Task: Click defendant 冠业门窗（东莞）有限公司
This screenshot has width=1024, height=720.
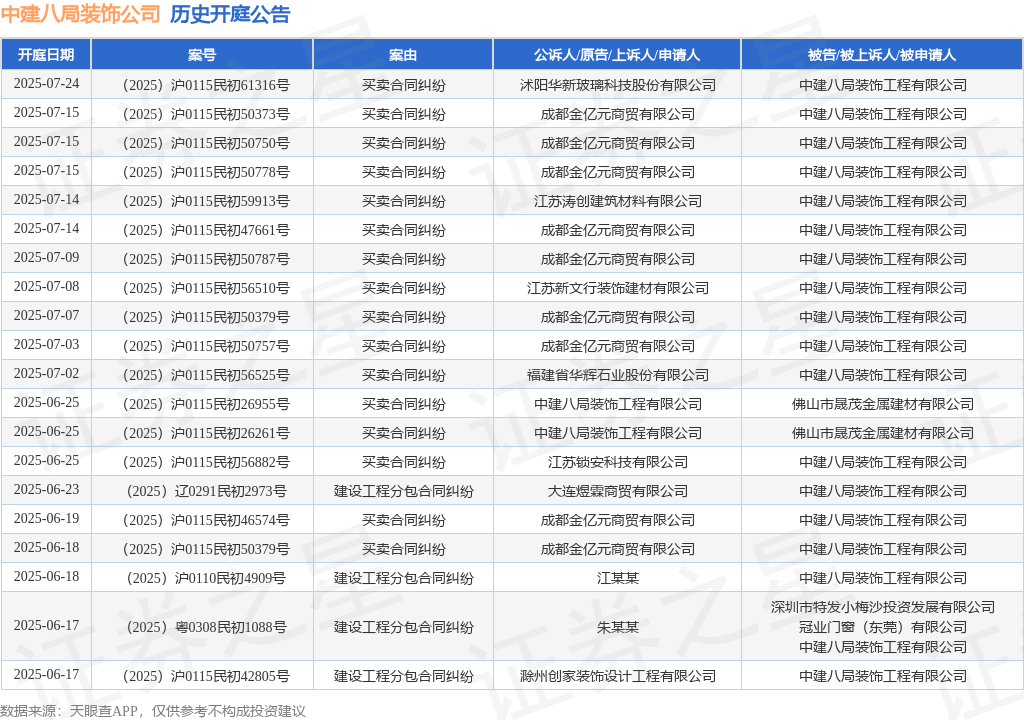Action: click(x=883, y=627)
